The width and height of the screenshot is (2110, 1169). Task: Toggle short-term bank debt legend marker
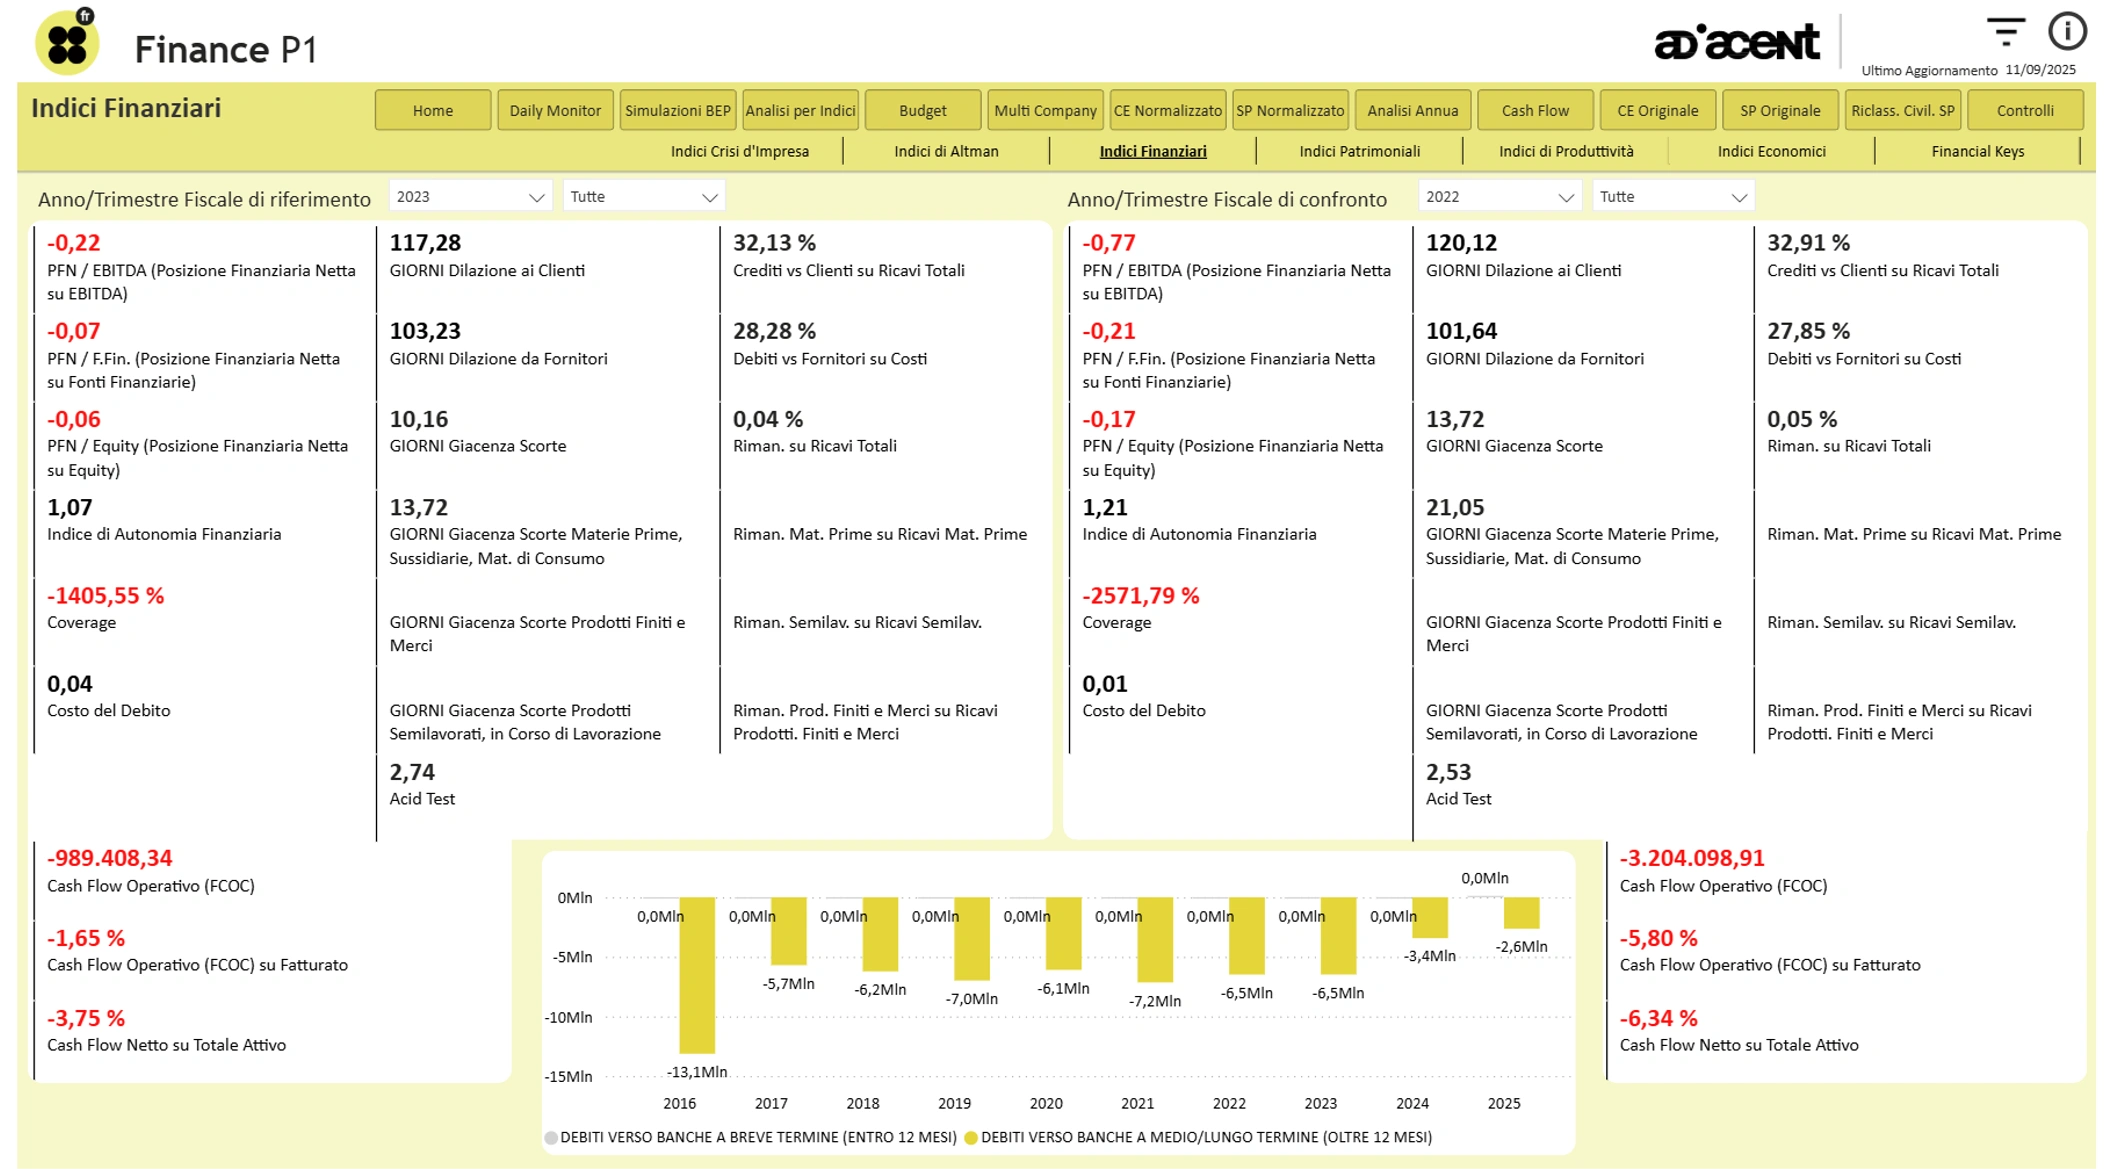[551, 1137]
